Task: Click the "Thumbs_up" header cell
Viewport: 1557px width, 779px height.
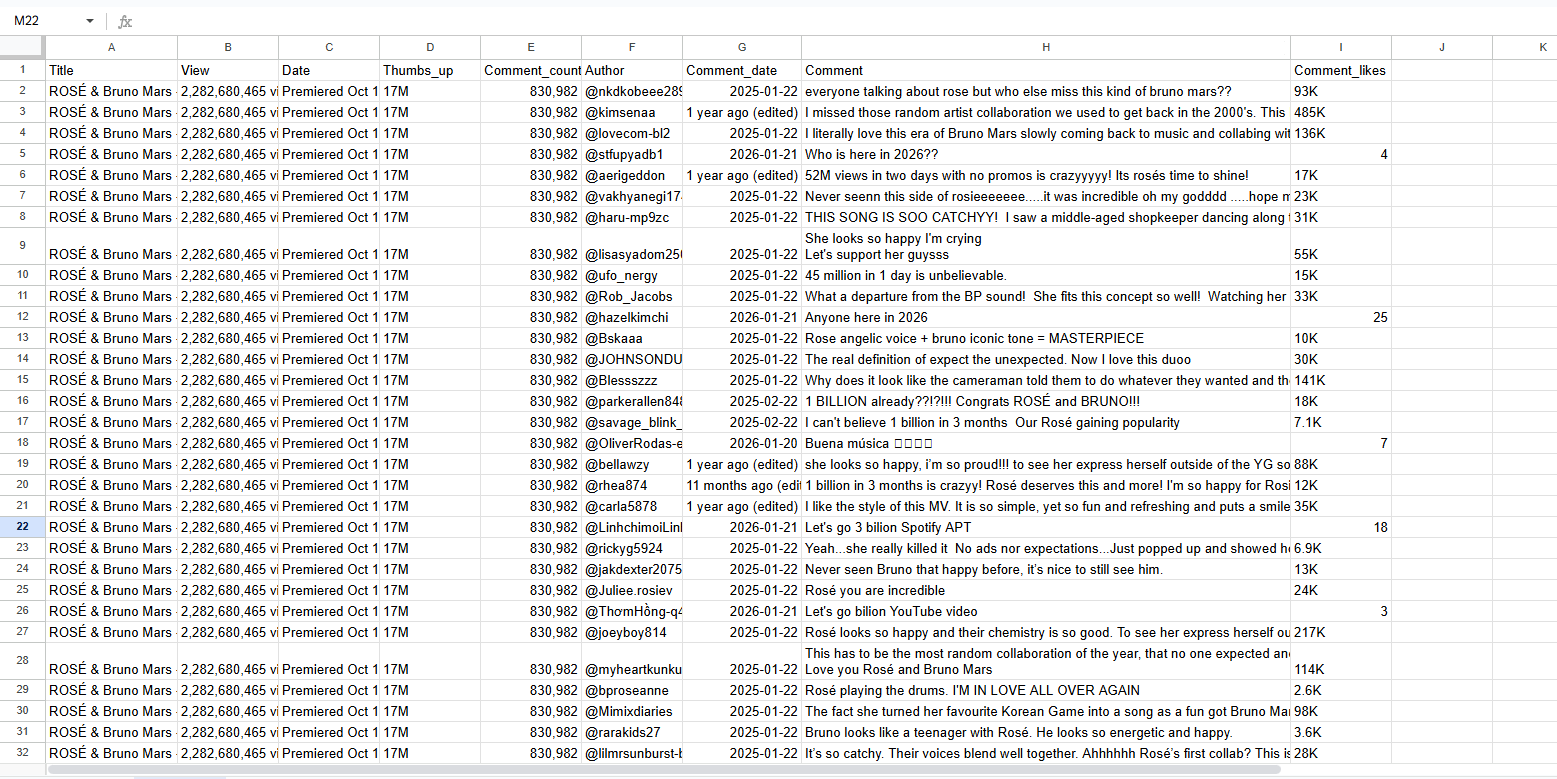Action: click(x=429, y=71)
